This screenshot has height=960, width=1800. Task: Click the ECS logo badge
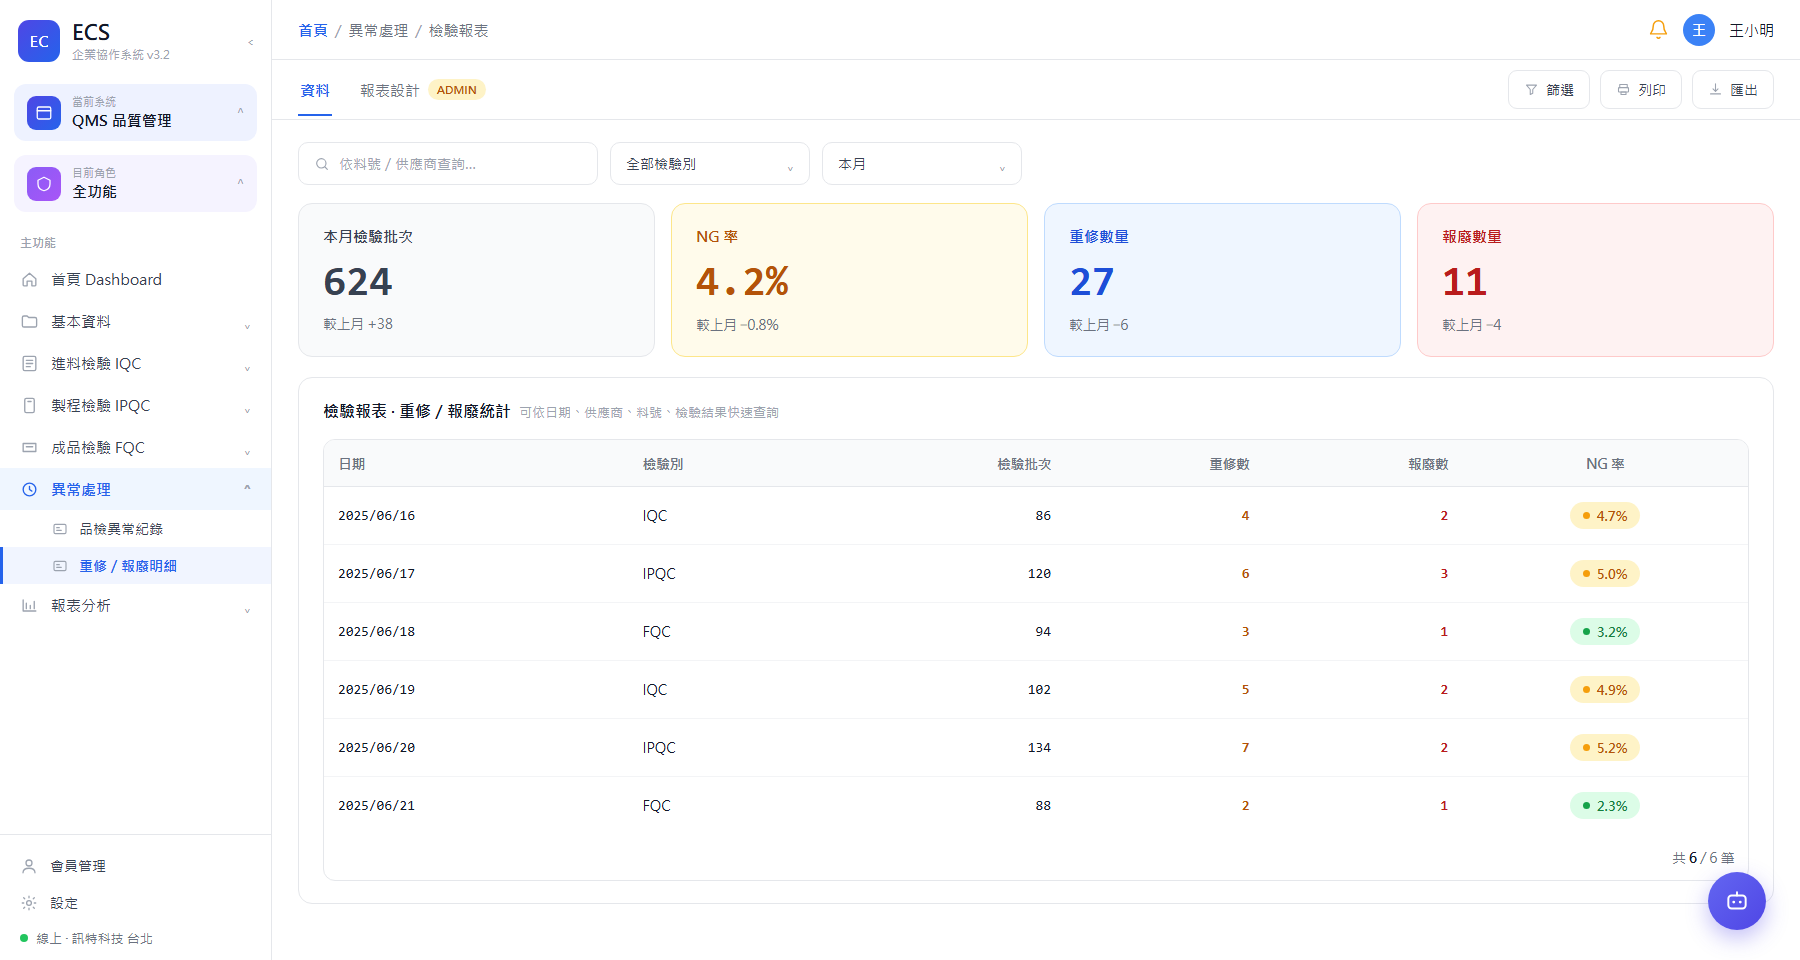(39, 41)
